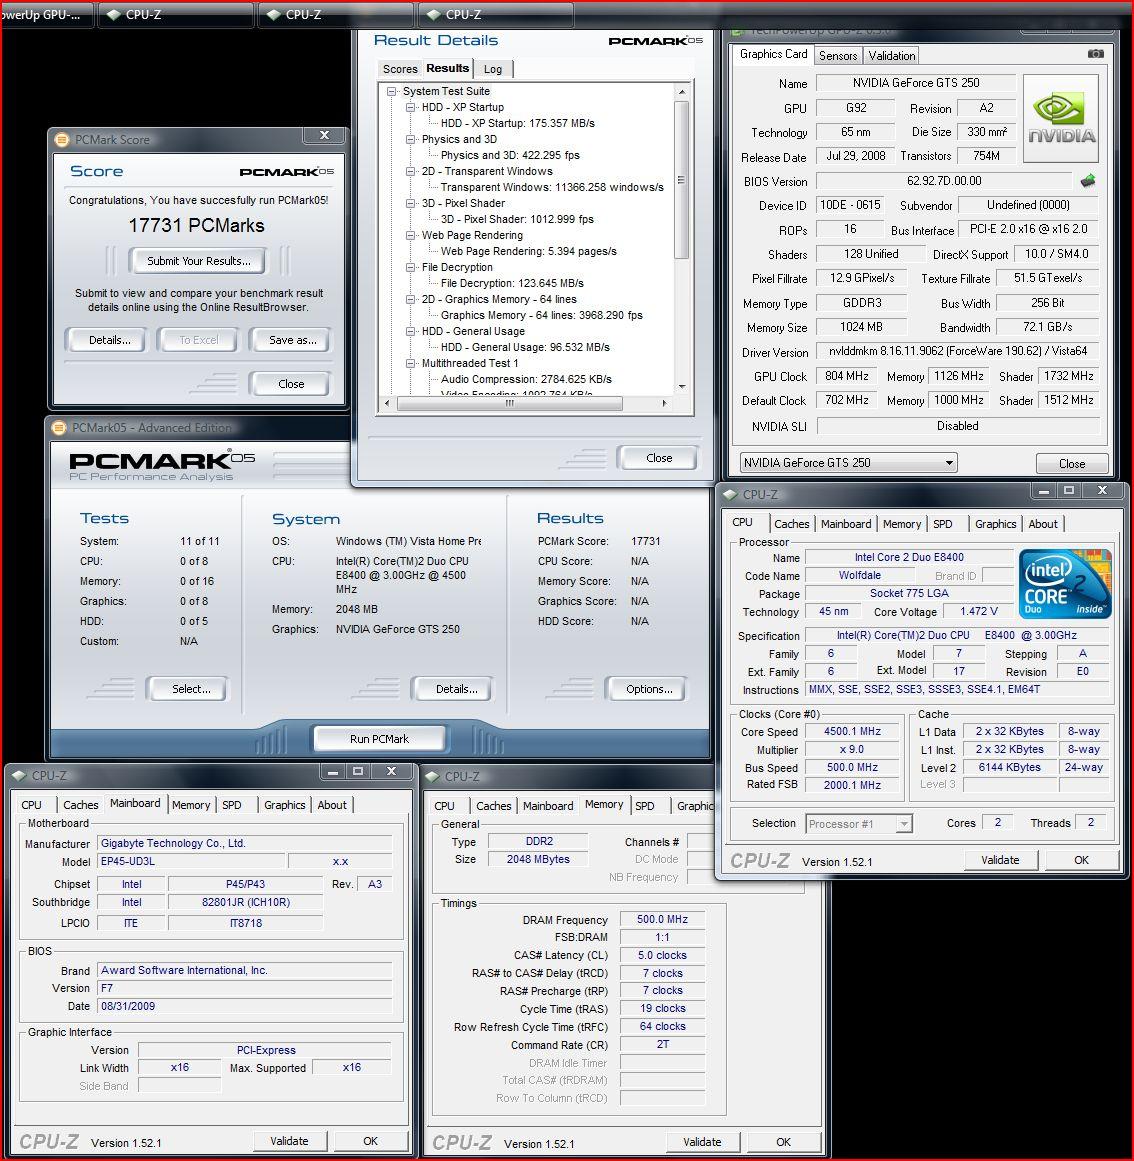Screen dimensions: 1134x1161
Task: Click the NVIDIA logo in GPU-Z
Action: pos(1061,118)
